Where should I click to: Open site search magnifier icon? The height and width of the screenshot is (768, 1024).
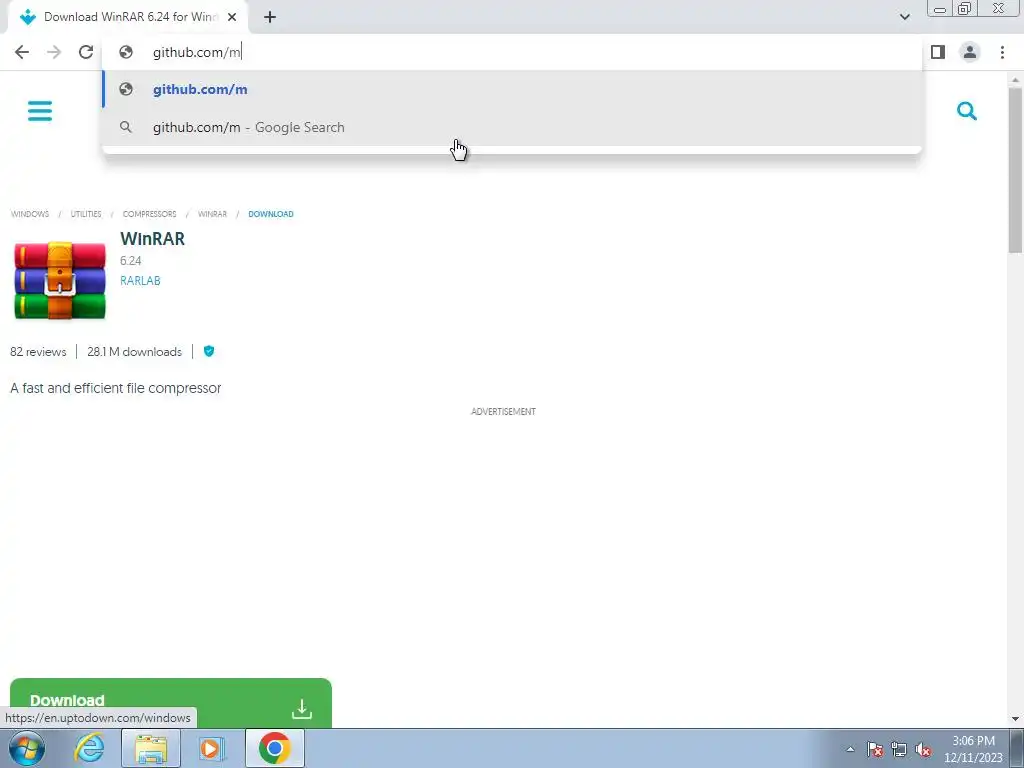coord(967,111)
